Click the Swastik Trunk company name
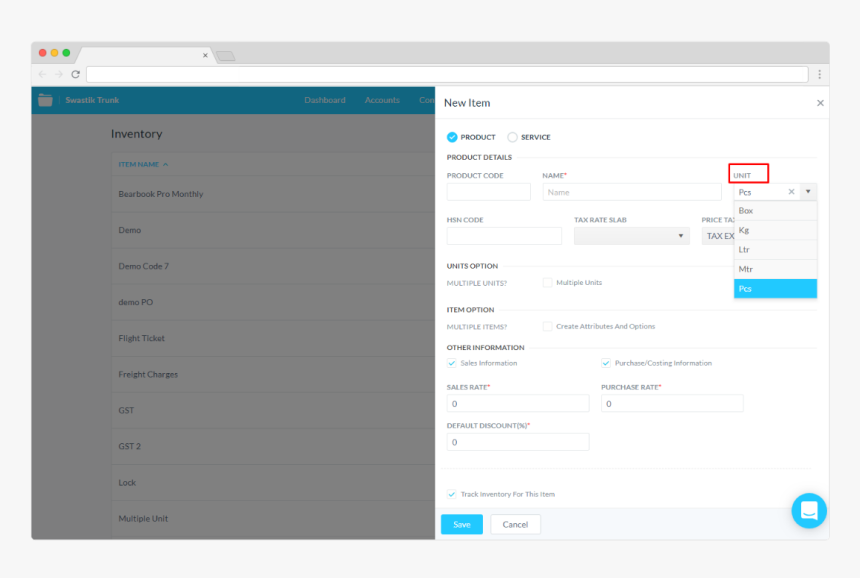Image resolution: width=860 pixels, height=578 pixels. (x=92, y=100)
